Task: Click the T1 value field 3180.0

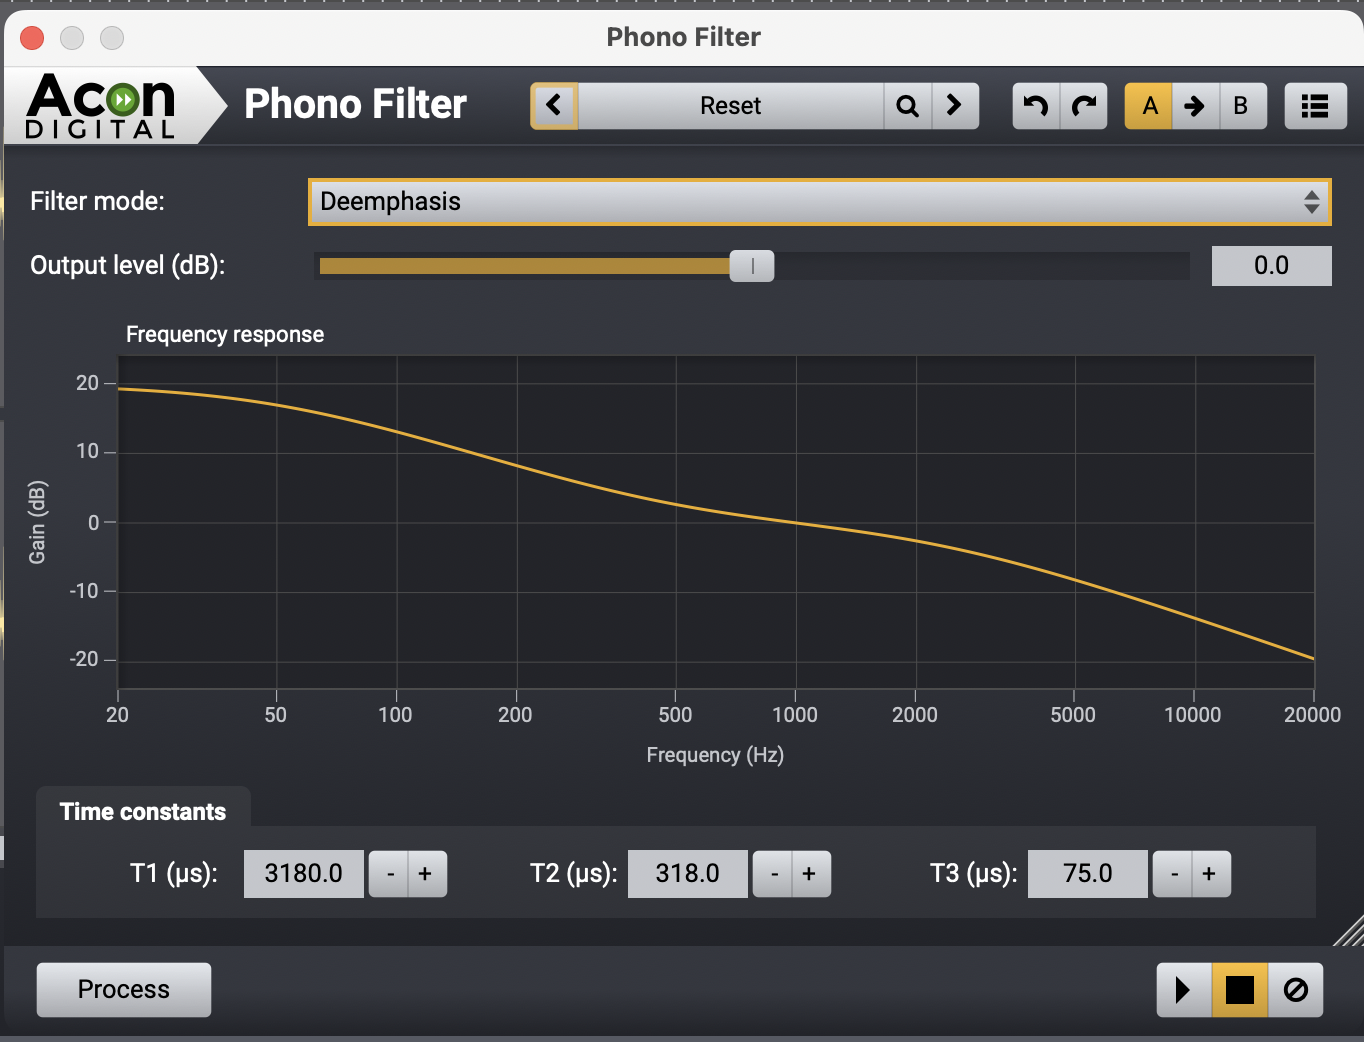Action: [303, 874]
